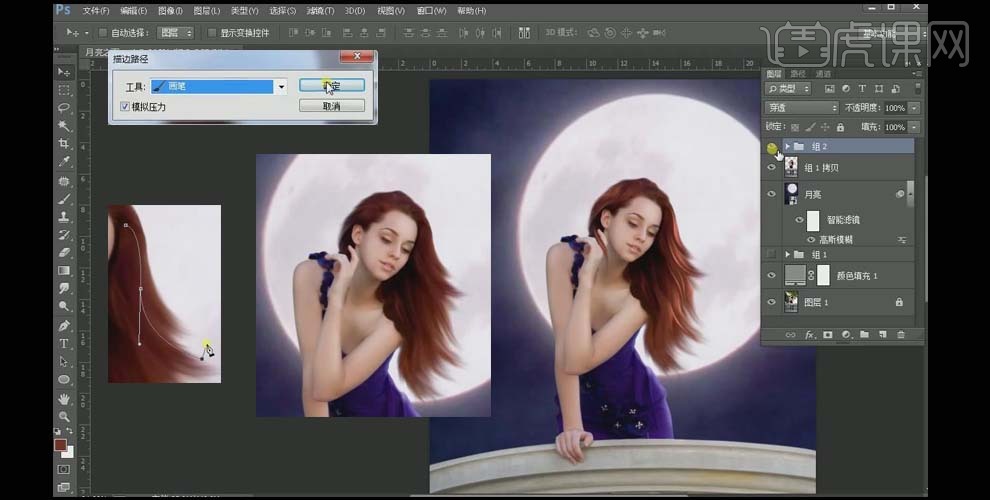Open the 编辑(E) menu
This screenshot has width=990, height=500.
(x=133, y=11)
